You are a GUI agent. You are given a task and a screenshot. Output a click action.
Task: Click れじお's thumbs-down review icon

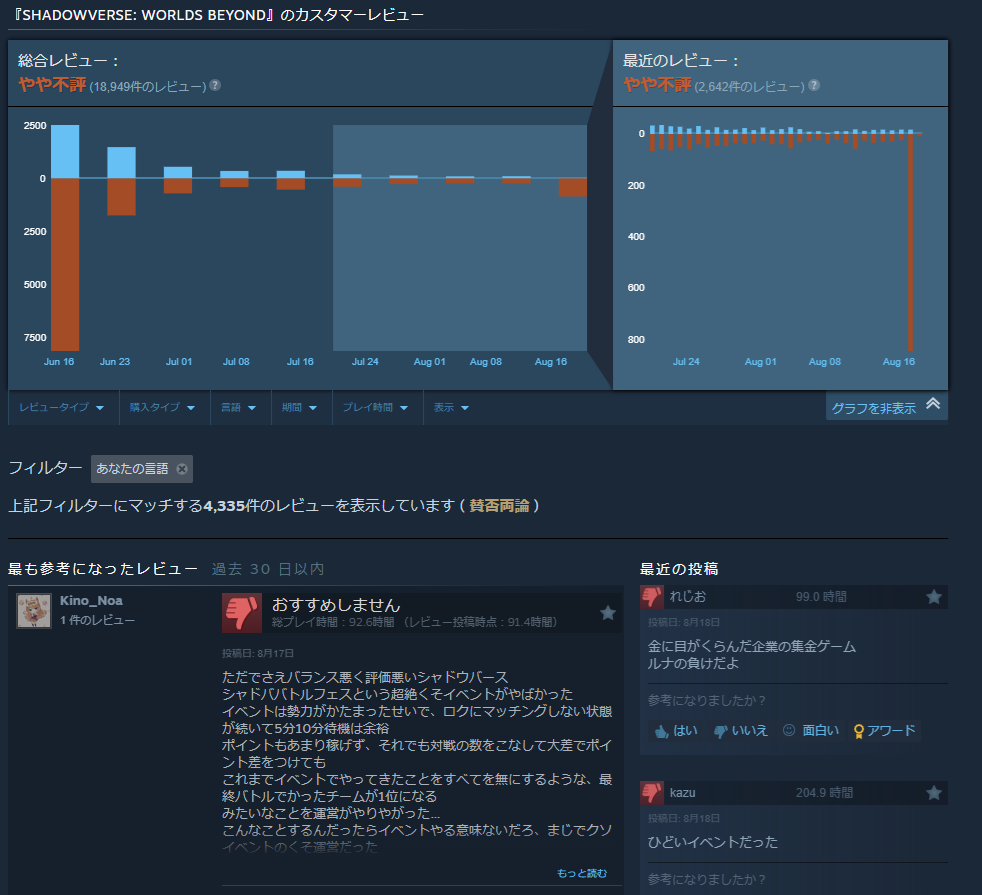tap(652, 597)
